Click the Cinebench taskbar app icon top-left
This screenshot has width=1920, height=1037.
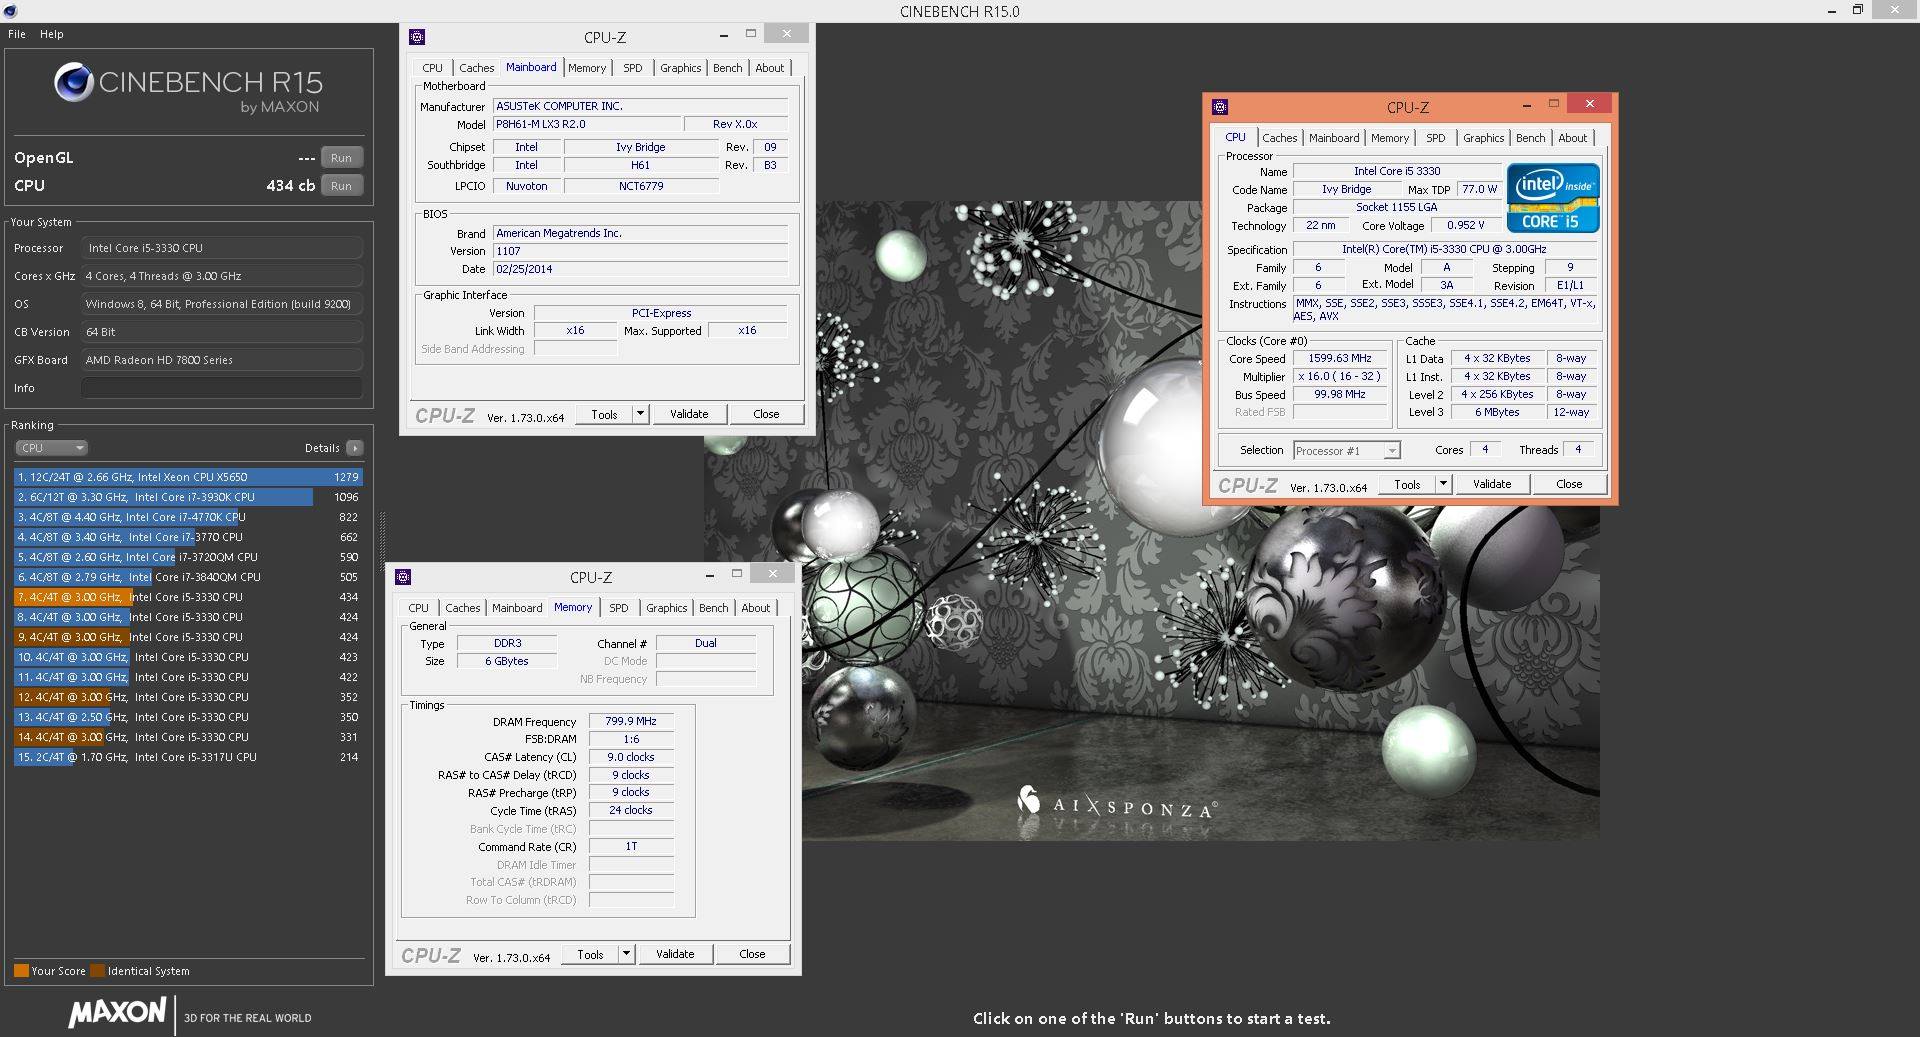point(11,11)
